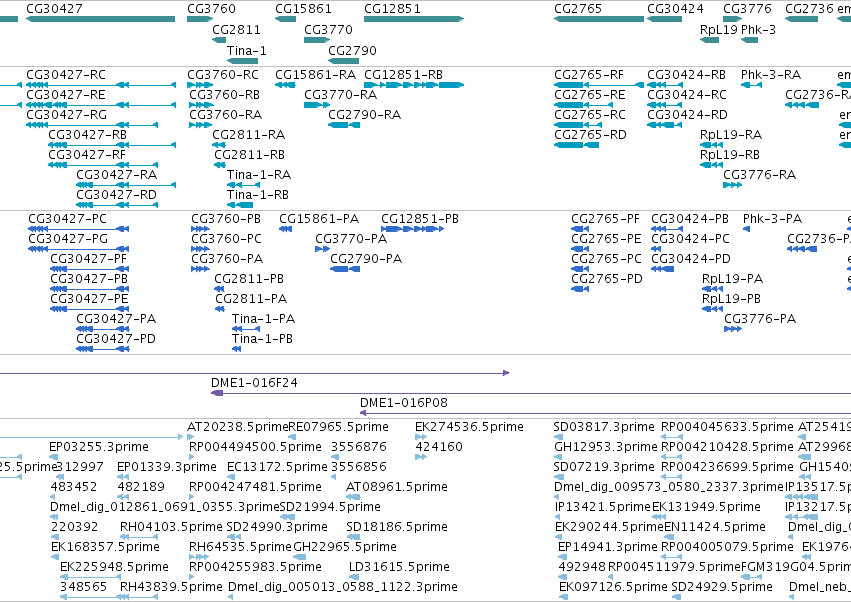Click the CG30424 gene label
The image size is (851, 602).
pos(675,9)
